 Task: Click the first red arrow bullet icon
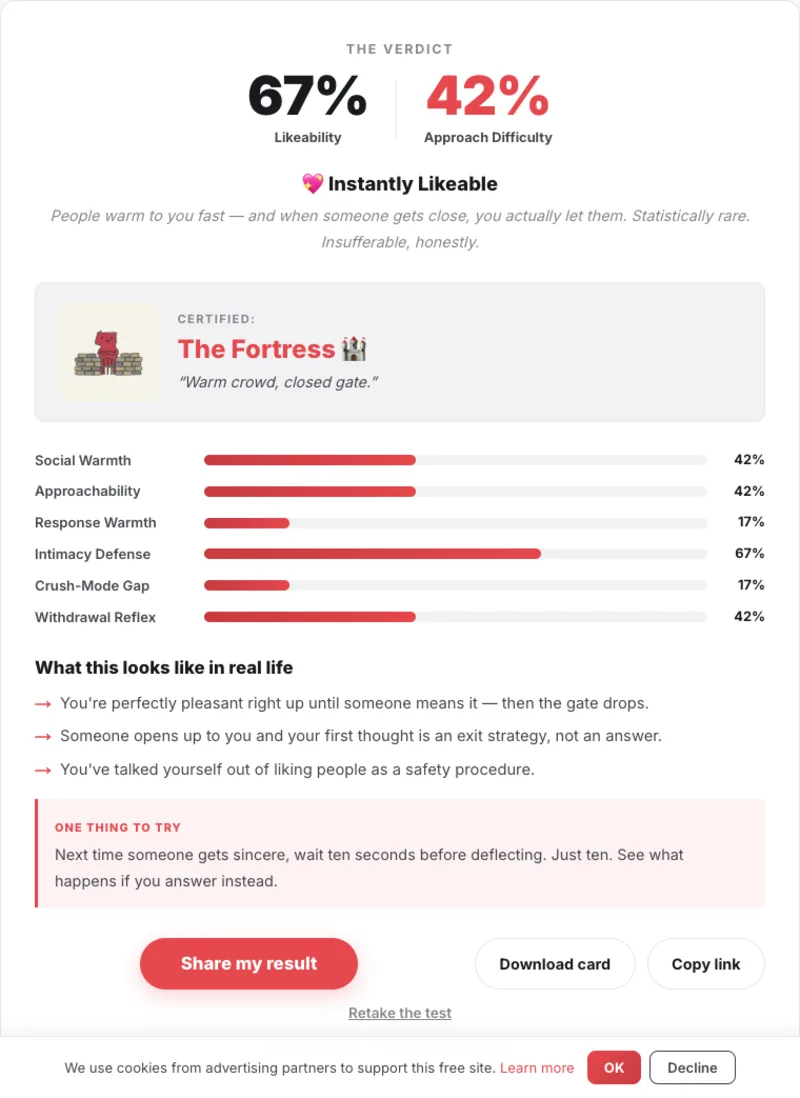click(x=43, y=704)
